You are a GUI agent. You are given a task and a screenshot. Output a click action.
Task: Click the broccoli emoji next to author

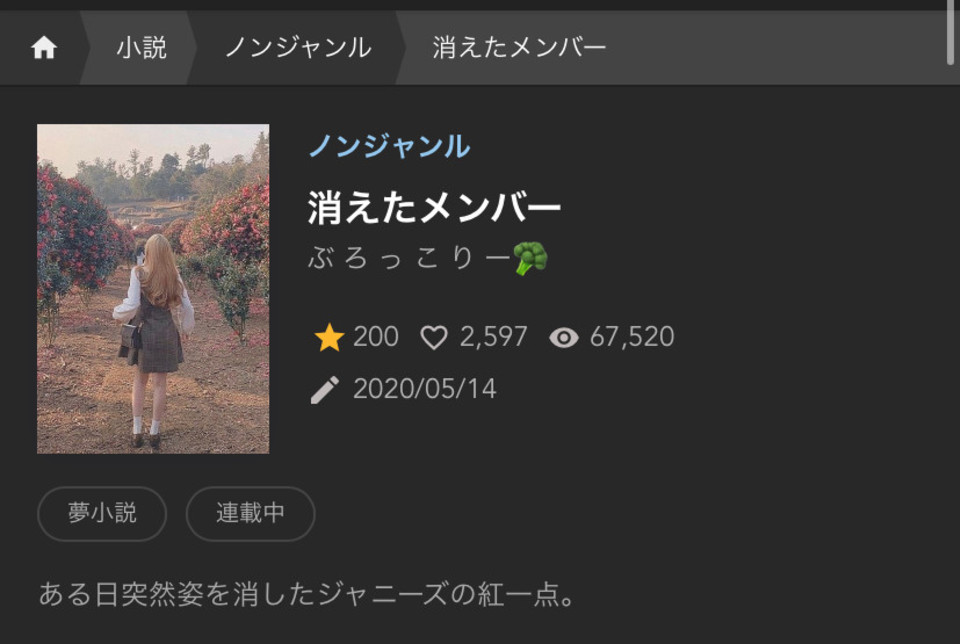530,258
